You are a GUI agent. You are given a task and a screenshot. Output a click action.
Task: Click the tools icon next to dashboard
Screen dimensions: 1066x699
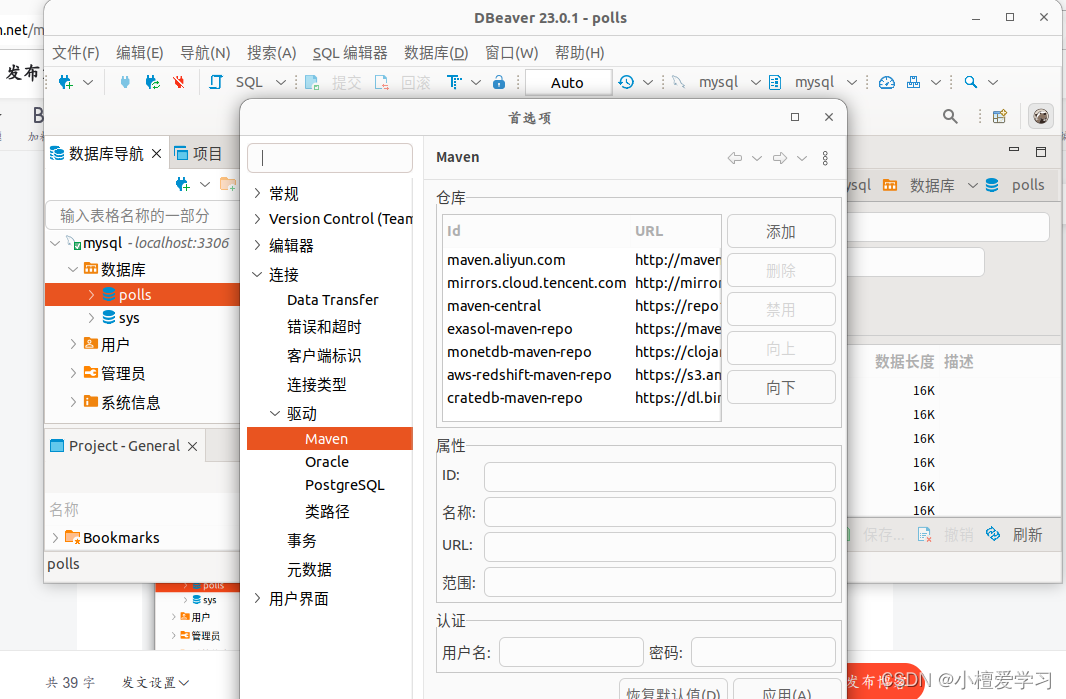coord(914,82)
